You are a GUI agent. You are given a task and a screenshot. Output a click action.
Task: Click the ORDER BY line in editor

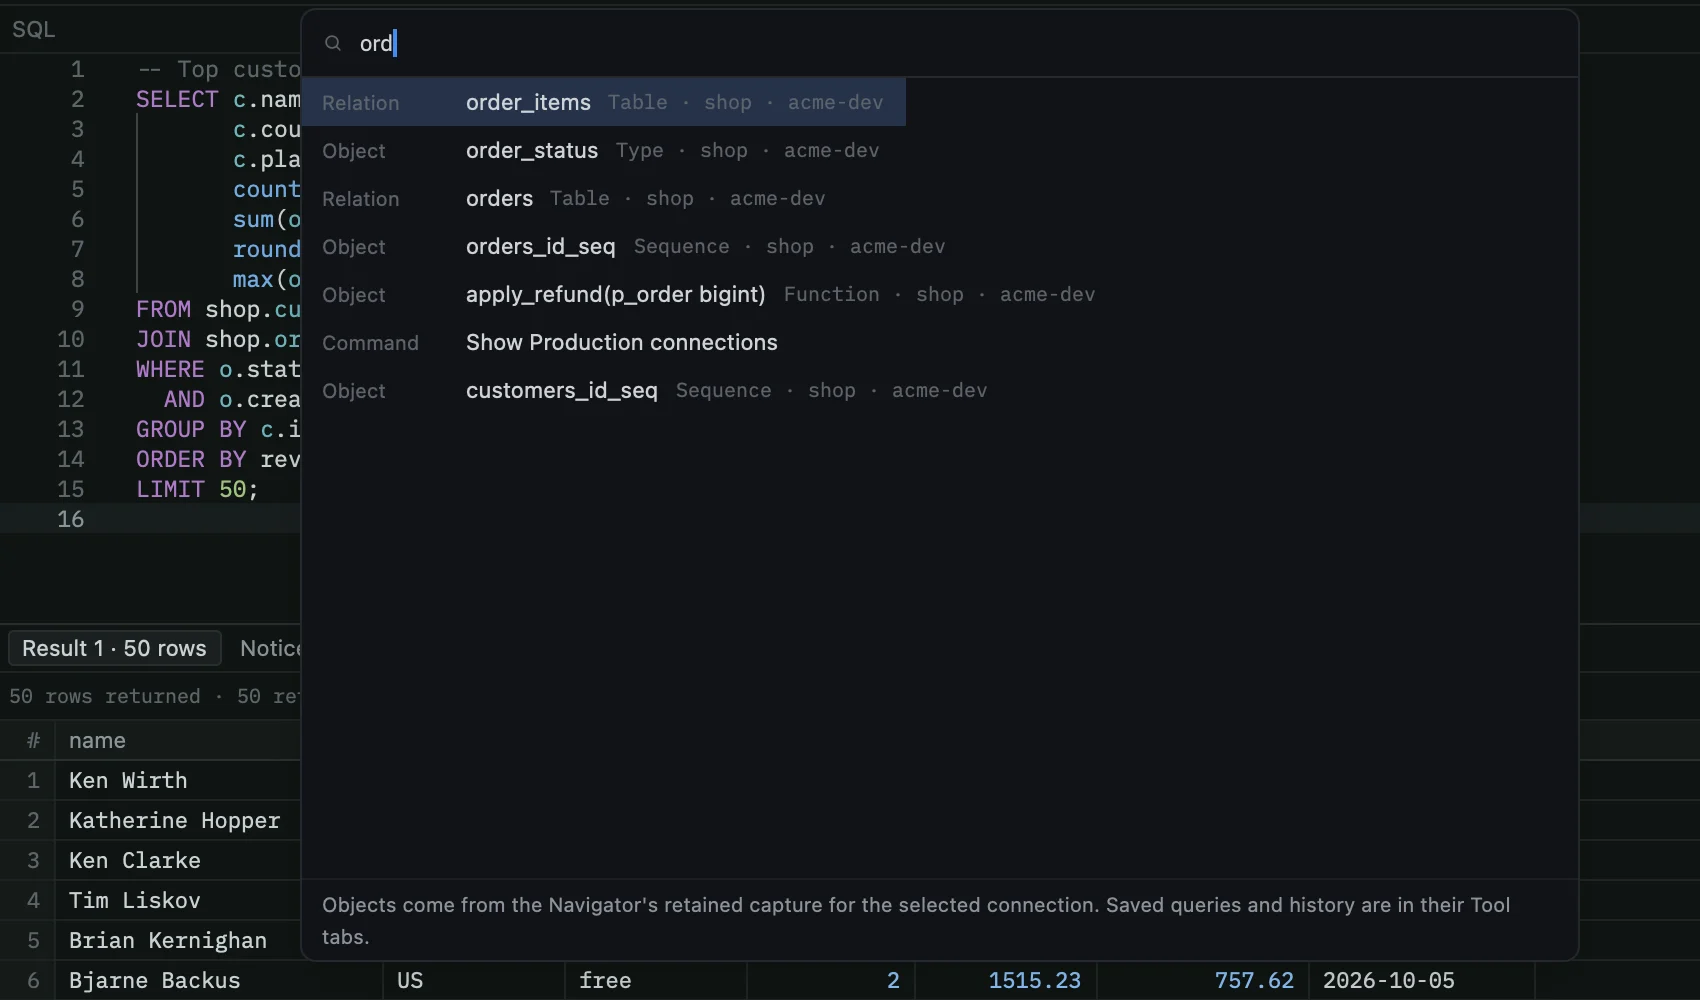[218, 459]
